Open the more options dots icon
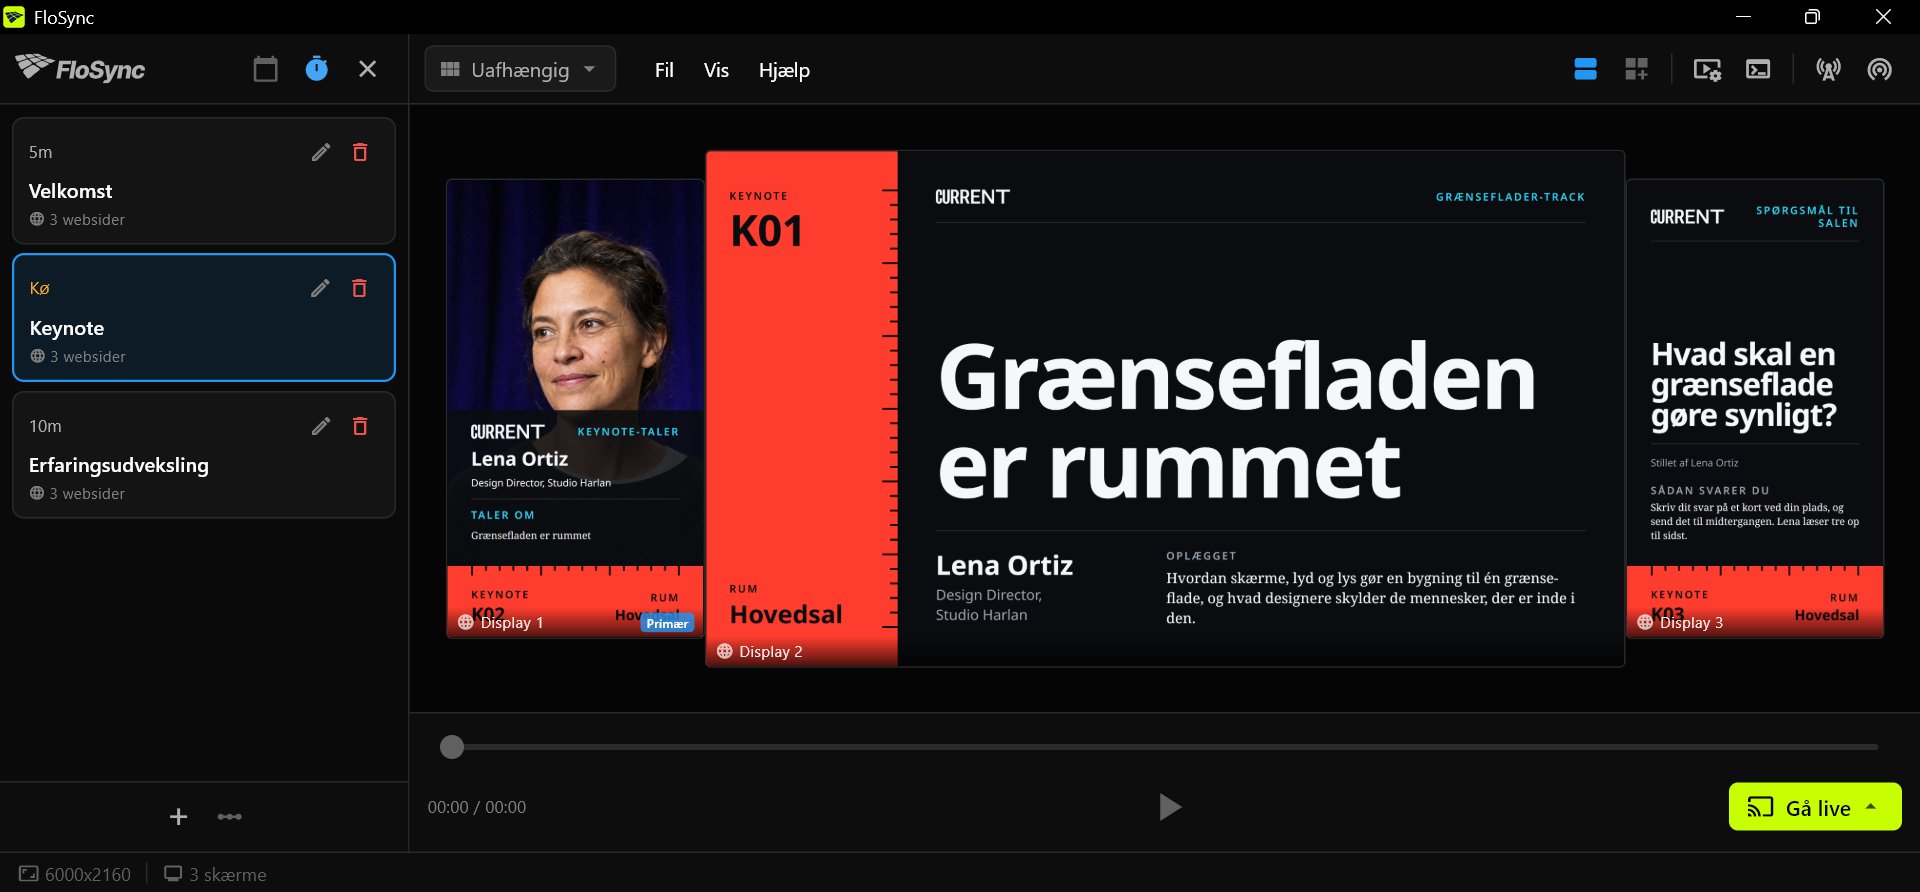 pyautogui.click(x=230, y=817)
